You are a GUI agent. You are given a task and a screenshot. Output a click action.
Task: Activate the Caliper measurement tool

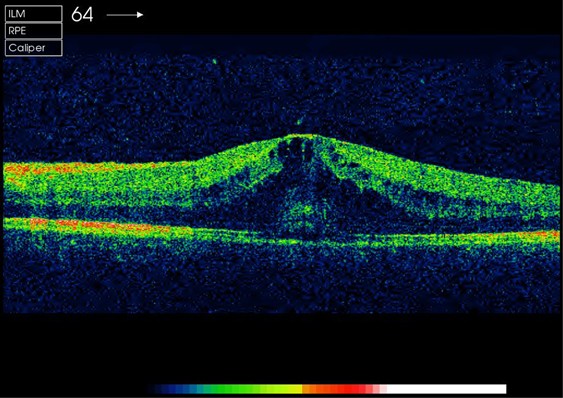tap(33, 48)
